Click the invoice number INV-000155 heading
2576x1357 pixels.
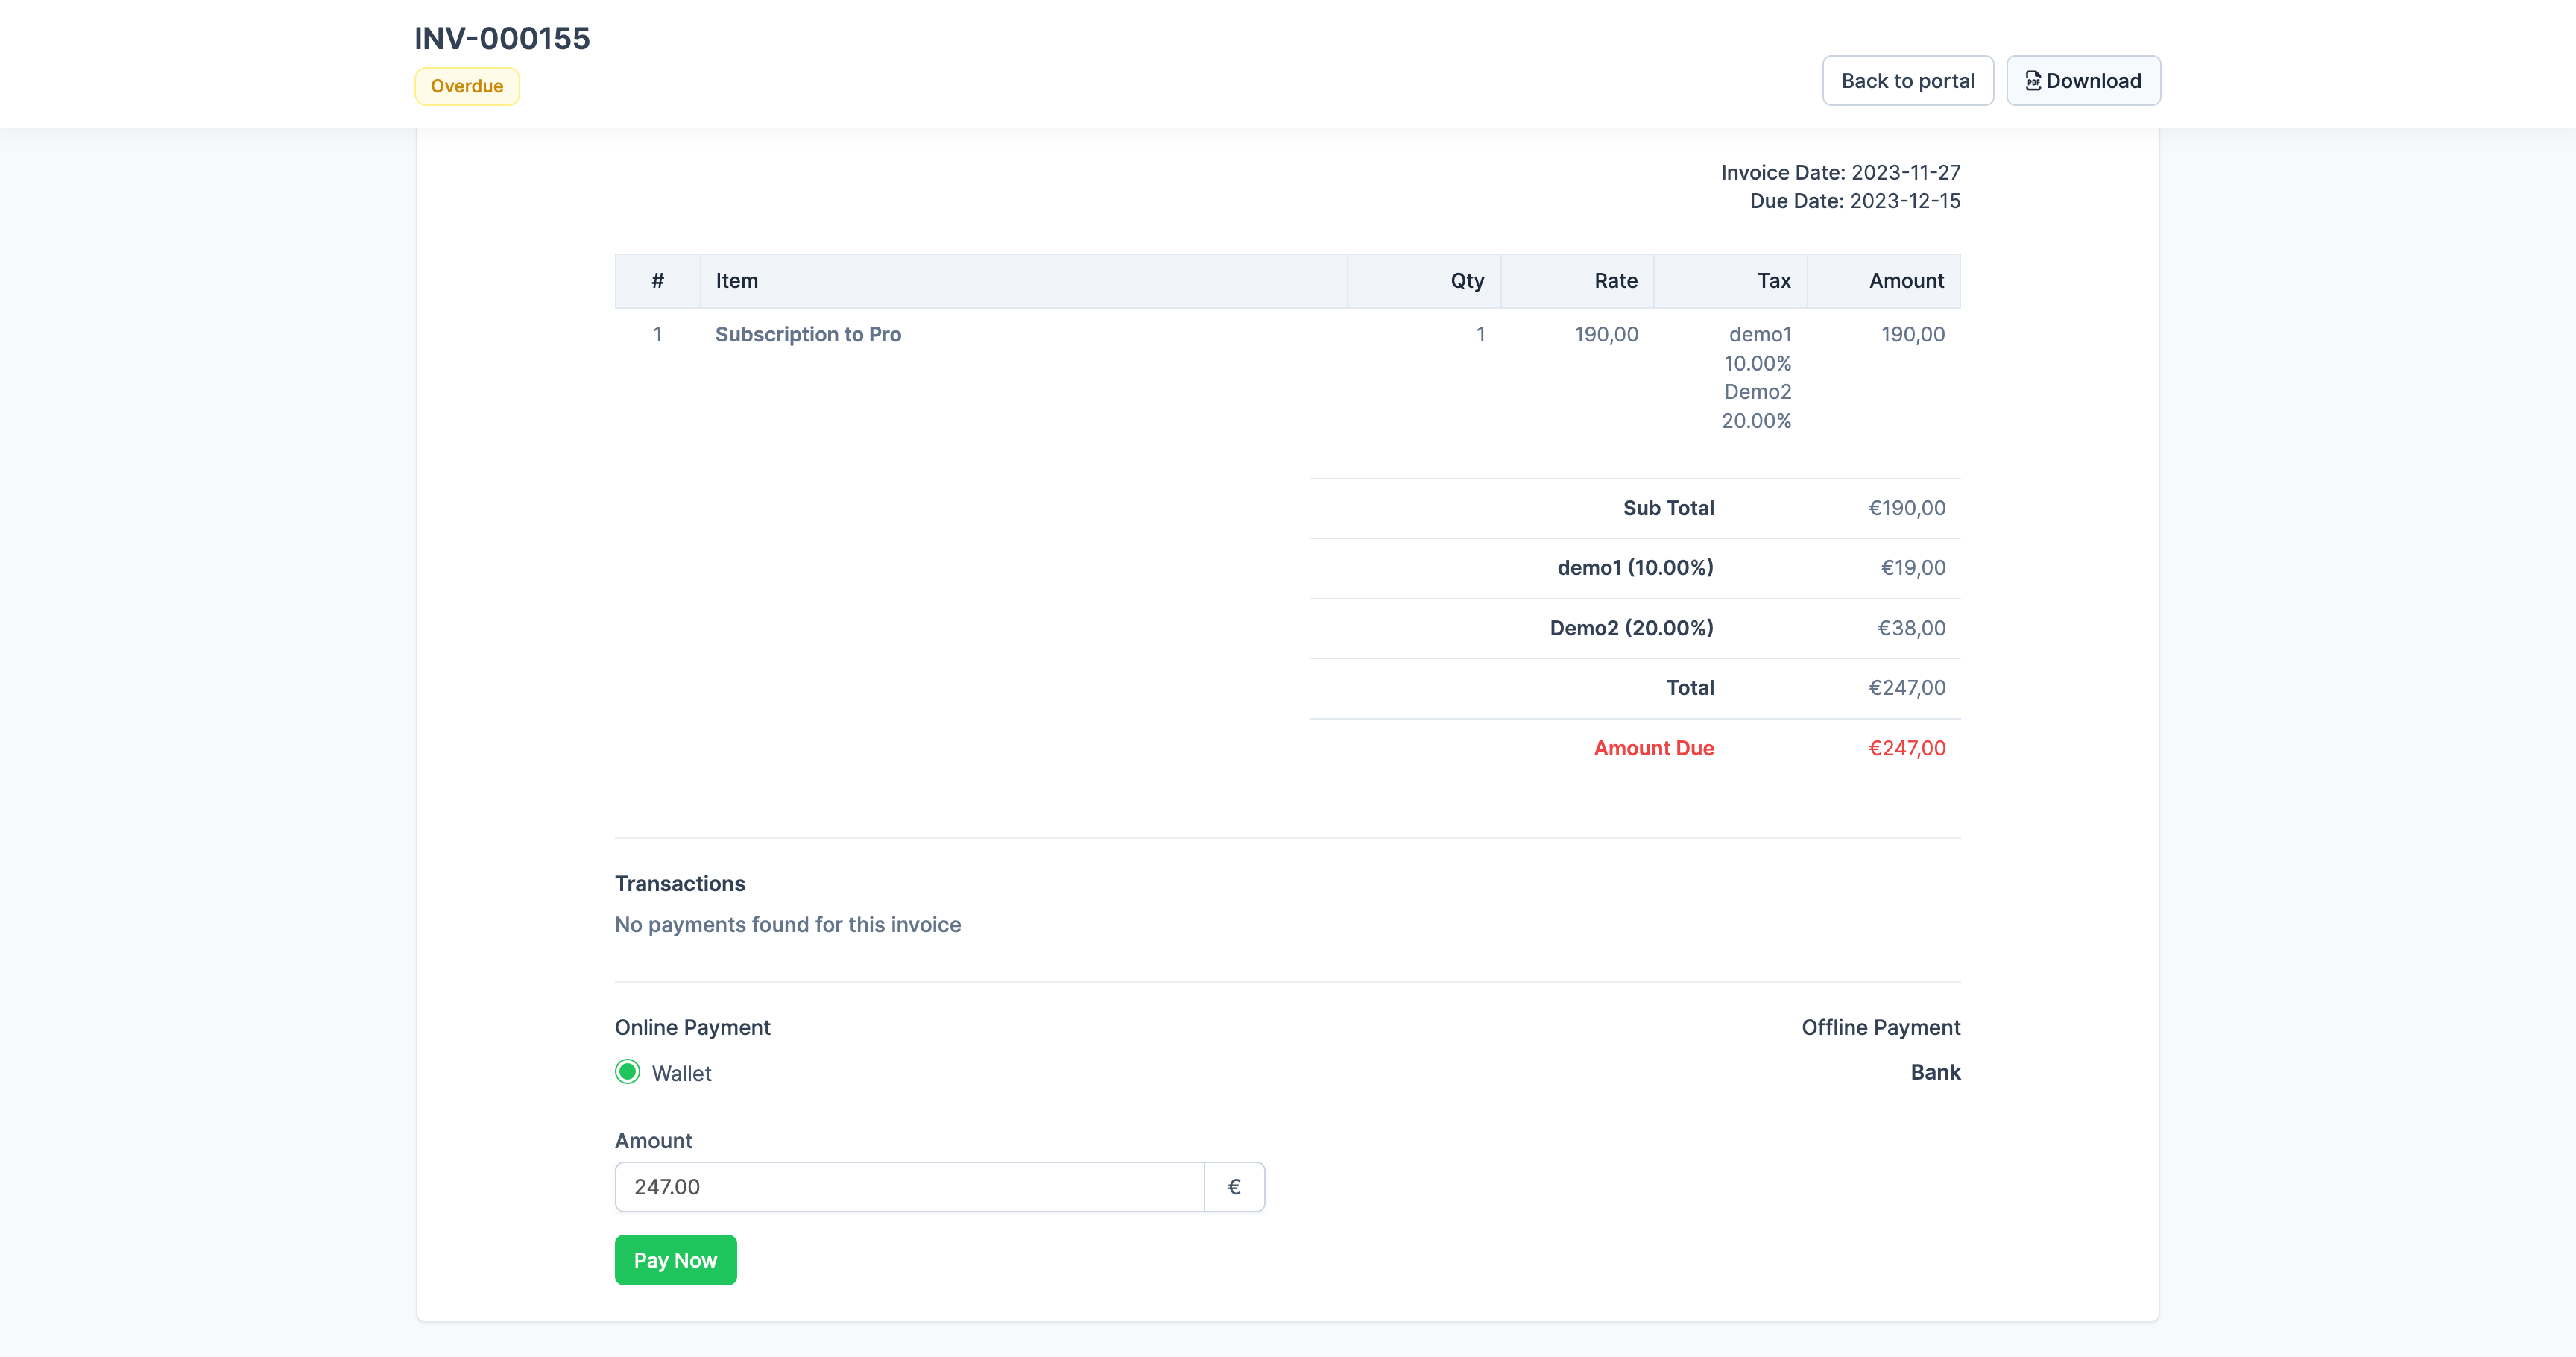501,38
